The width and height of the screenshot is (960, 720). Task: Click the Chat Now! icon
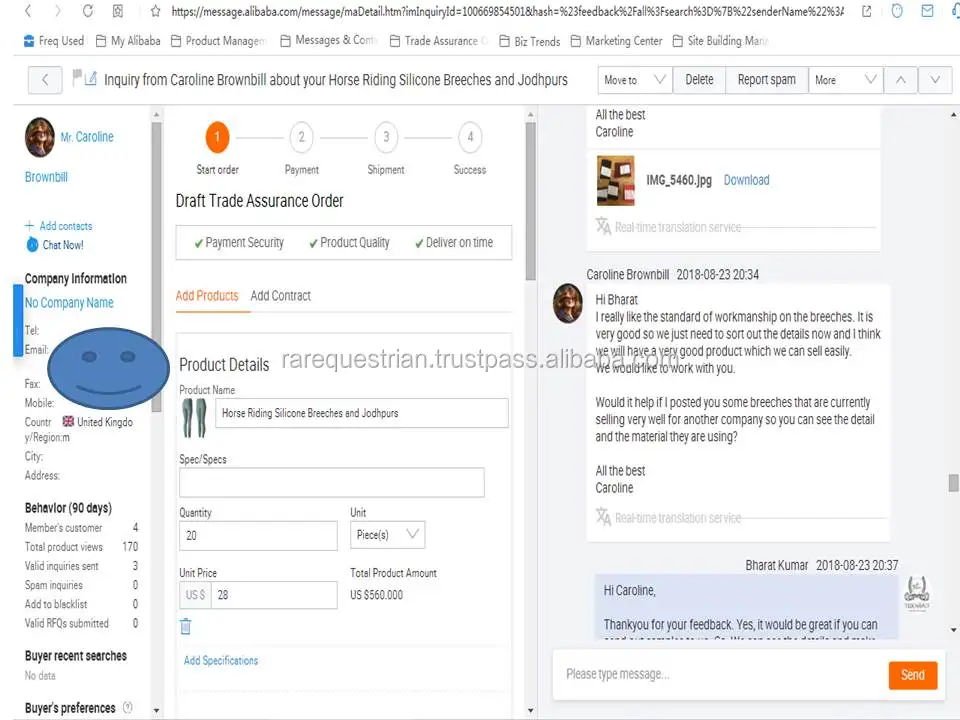32,245
